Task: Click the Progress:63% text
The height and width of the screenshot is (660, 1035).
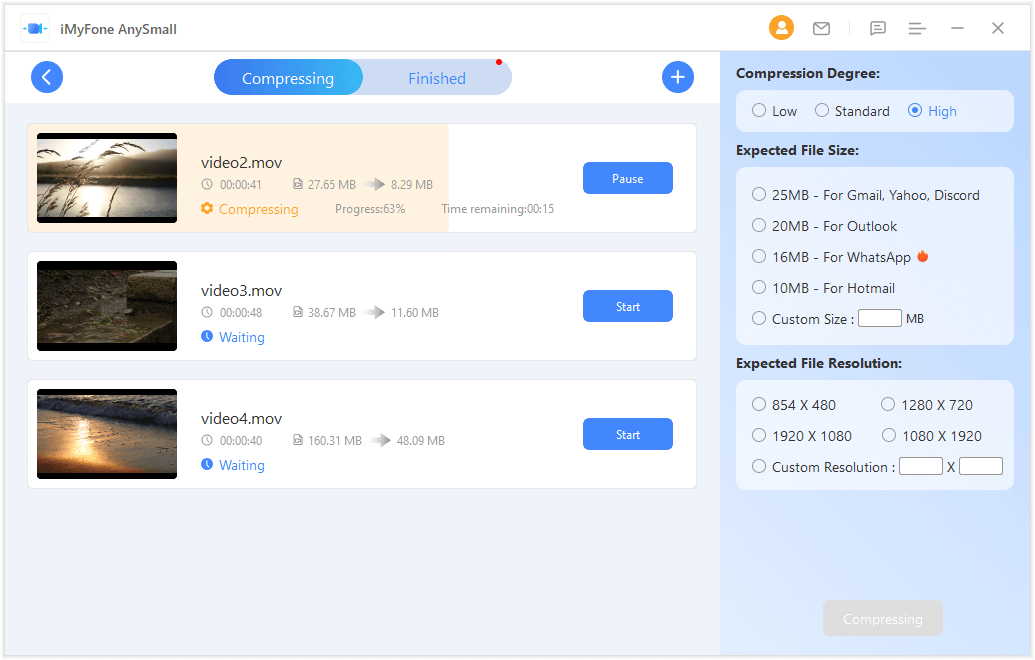Action: tap(370, 209)
